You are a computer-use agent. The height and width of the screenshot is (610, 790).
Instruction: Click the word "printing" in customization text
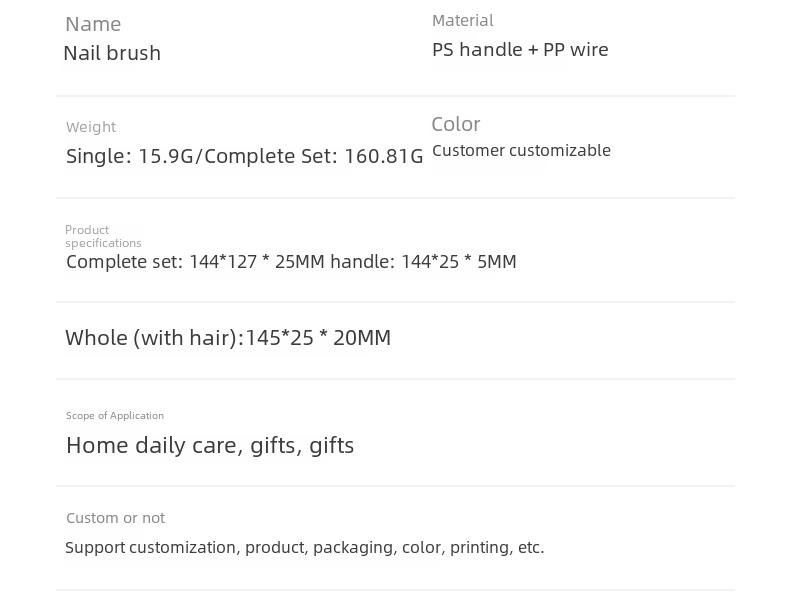point(479,548)
